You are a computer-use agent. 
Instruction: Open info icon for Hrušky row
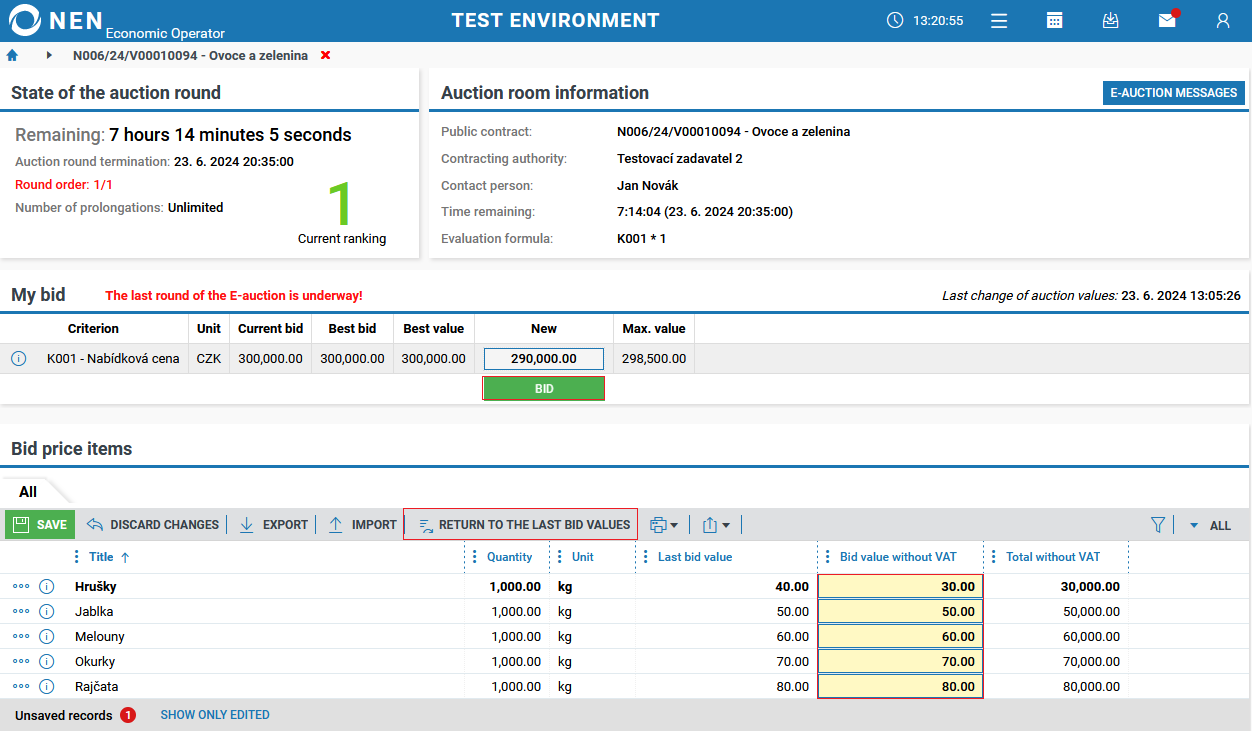[x=46, y=587]
